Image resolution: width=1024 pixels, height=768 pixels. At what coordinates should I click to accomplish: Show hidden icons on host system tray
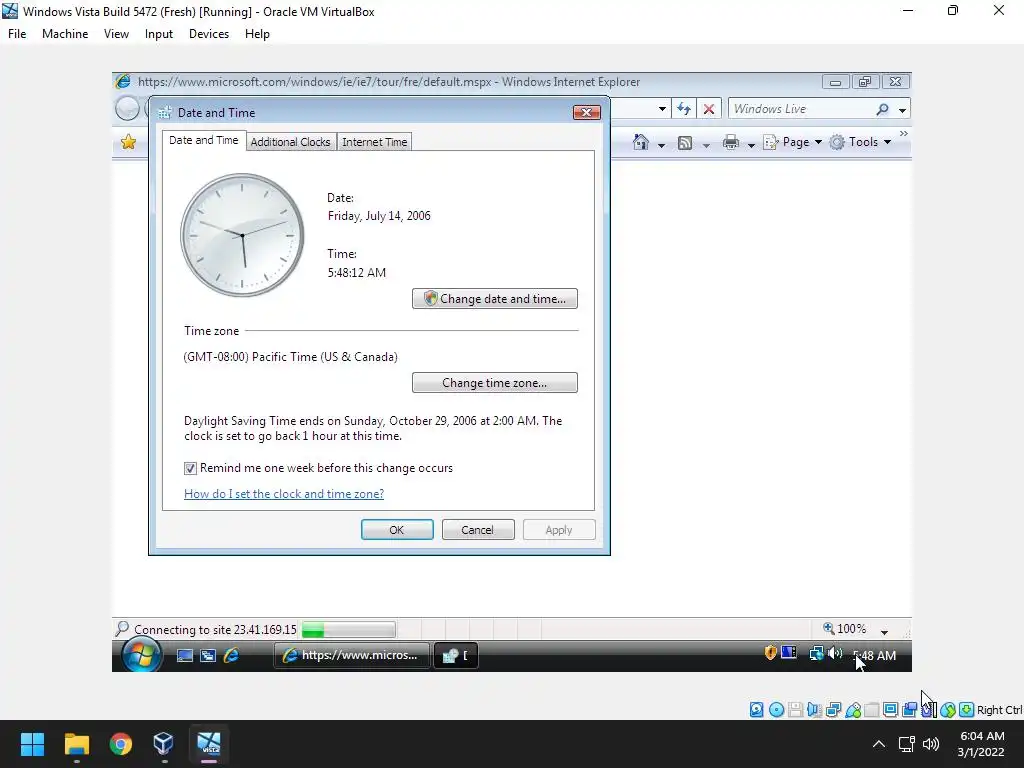pyautogui.click(x=879, y=744)
